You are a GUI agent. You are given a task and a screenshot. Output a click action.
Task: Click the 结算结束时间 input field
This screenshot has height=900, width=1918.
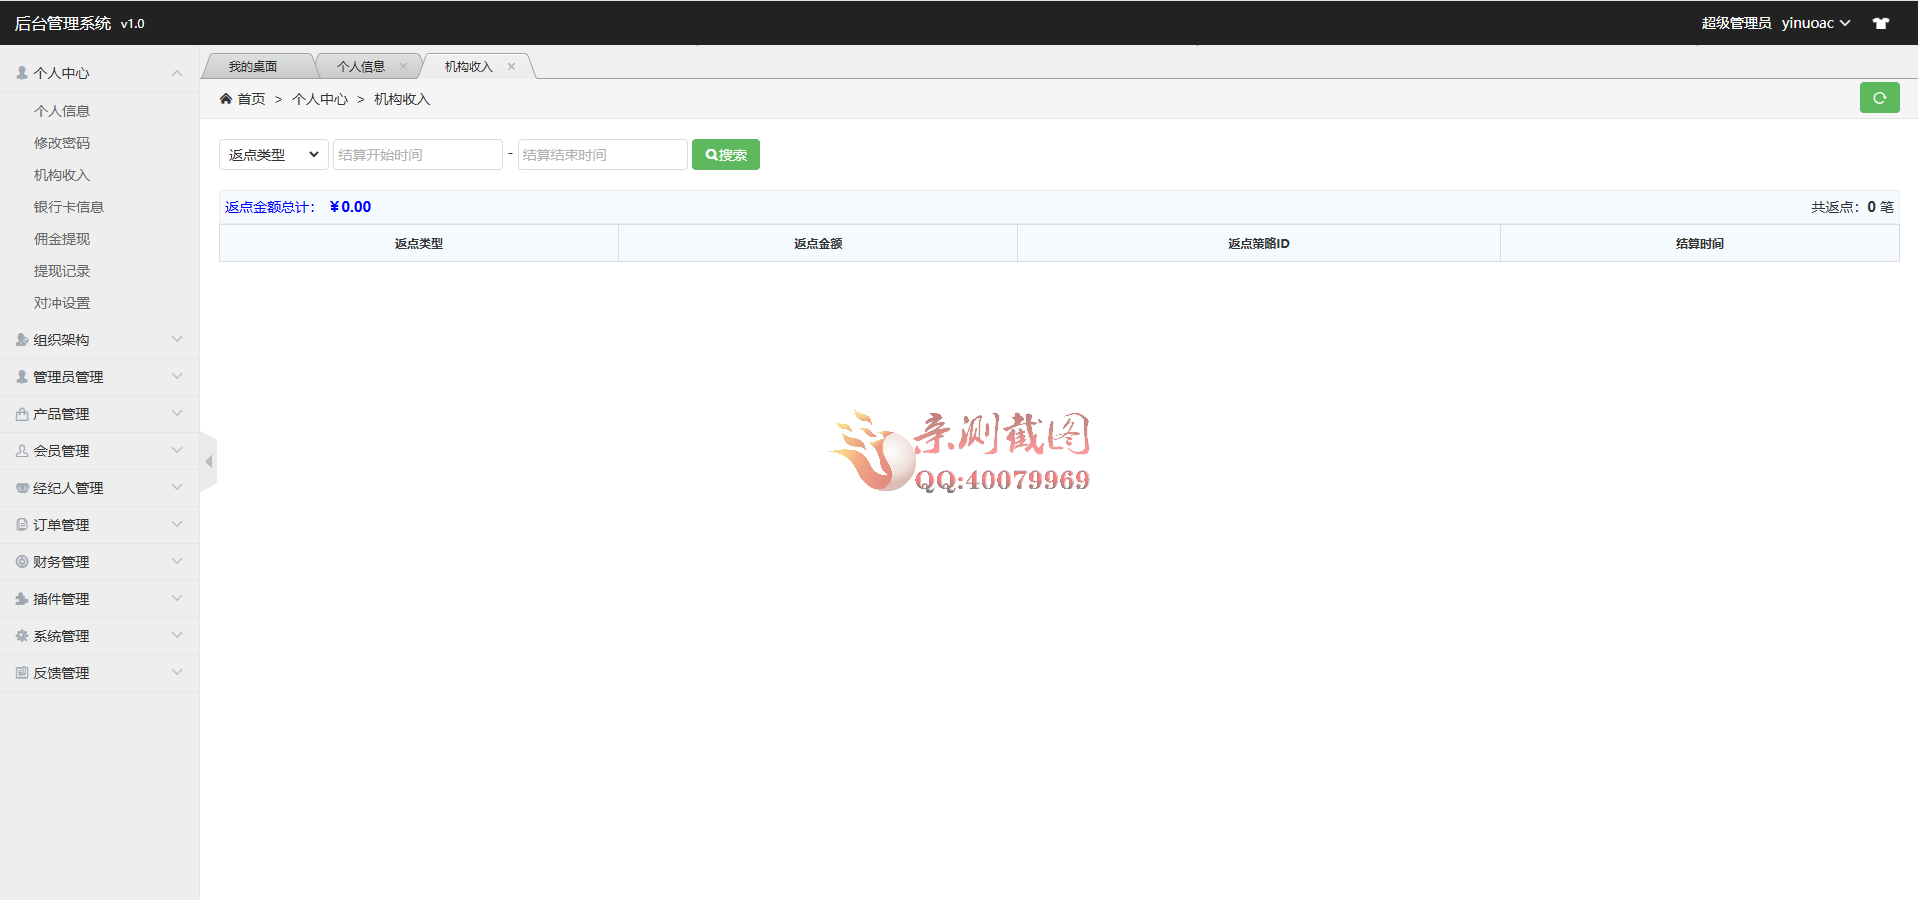click(602, 155)
